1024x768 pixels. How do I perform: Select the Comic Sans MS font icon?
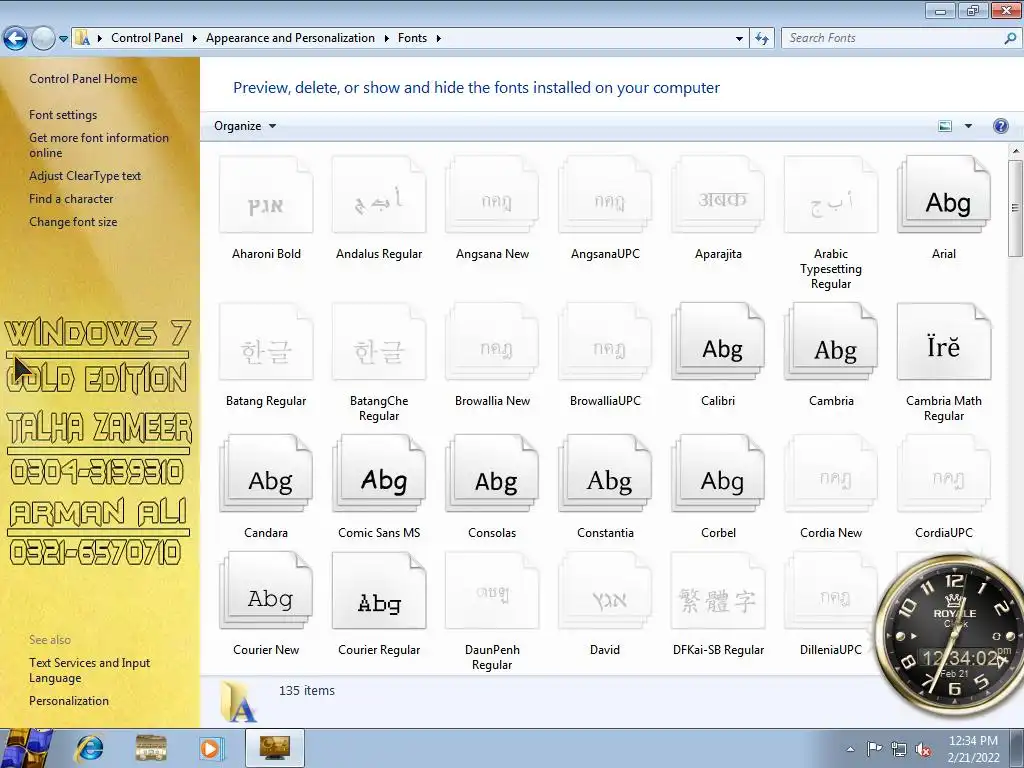379,473
